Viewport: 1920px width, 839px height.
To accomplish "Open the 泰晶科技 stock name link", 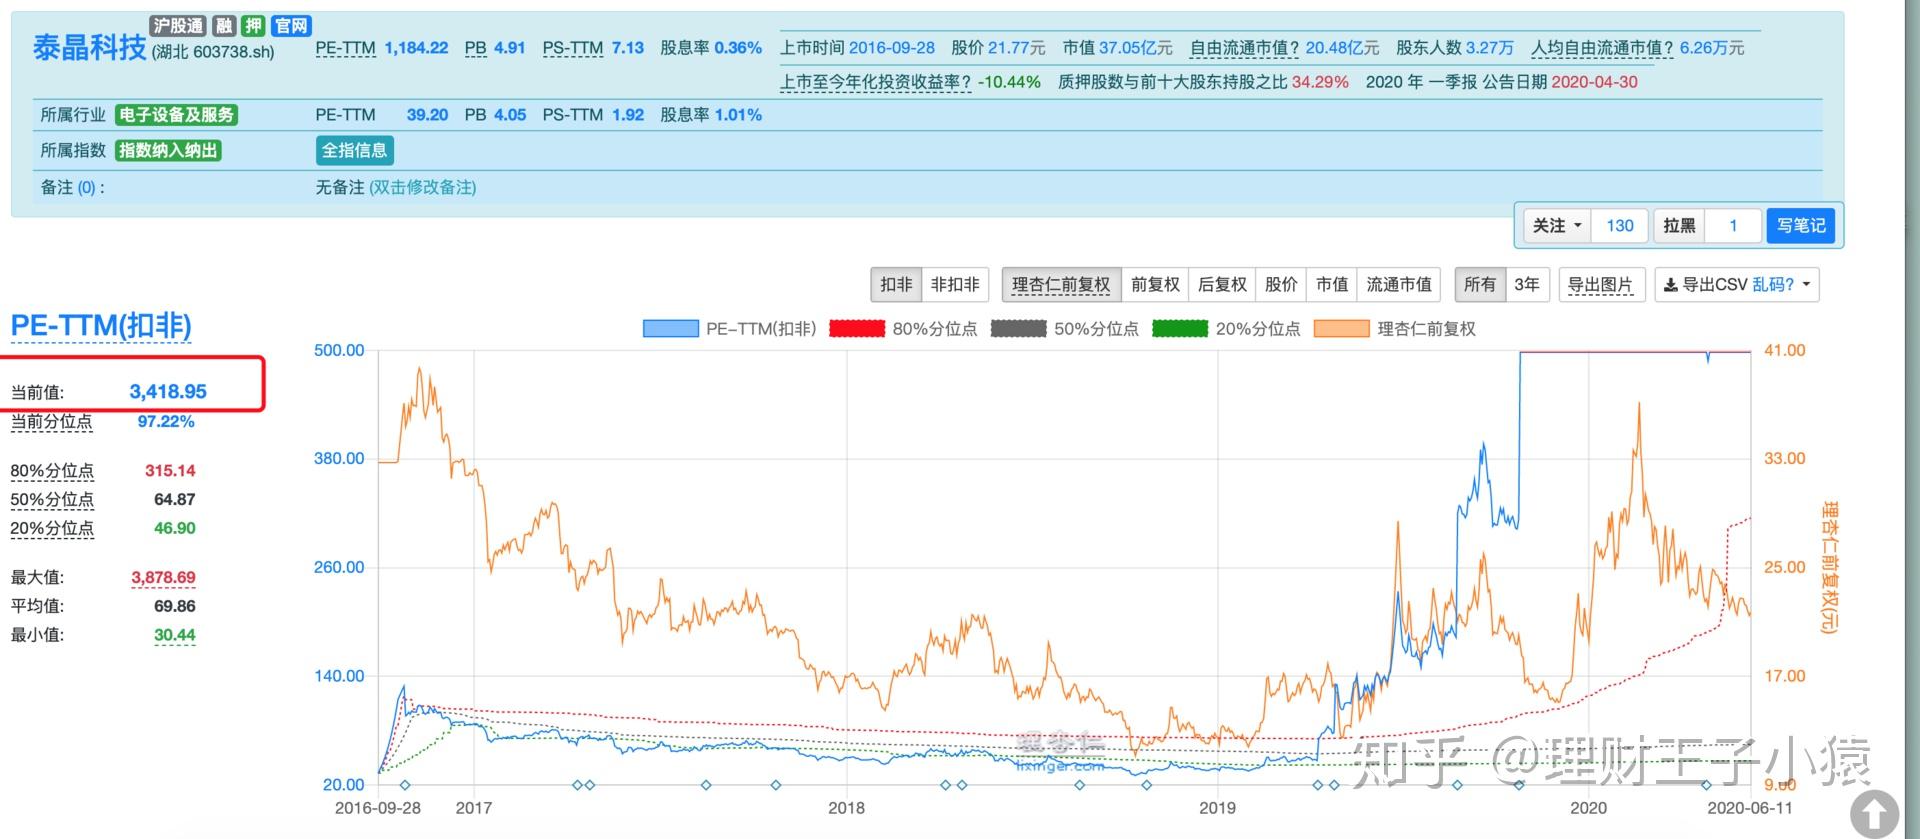I will pyautogui.click(x=89, y=47).
